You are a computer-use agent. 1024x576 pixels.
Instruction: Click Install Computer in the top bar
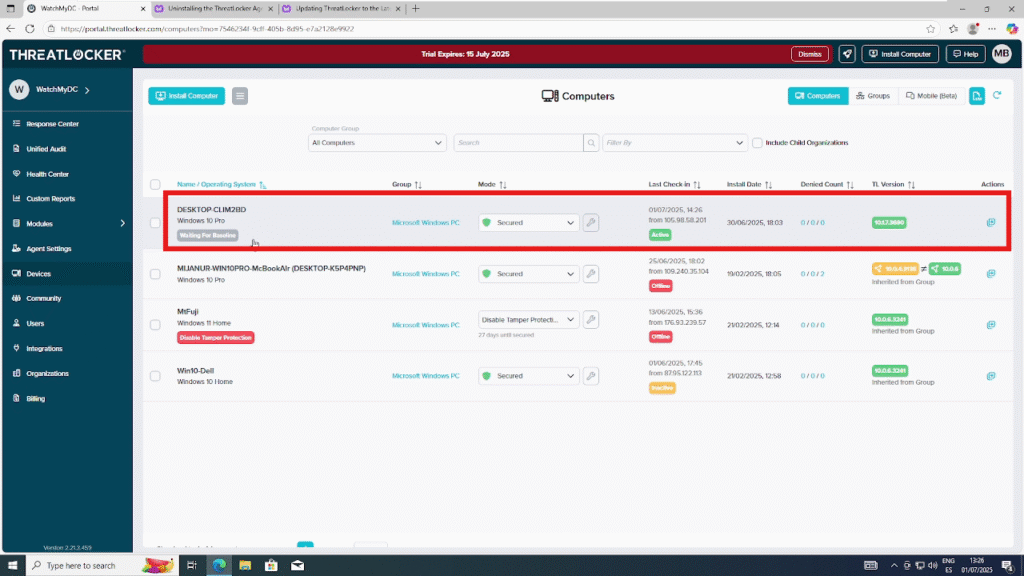click(x=900, y=54)
